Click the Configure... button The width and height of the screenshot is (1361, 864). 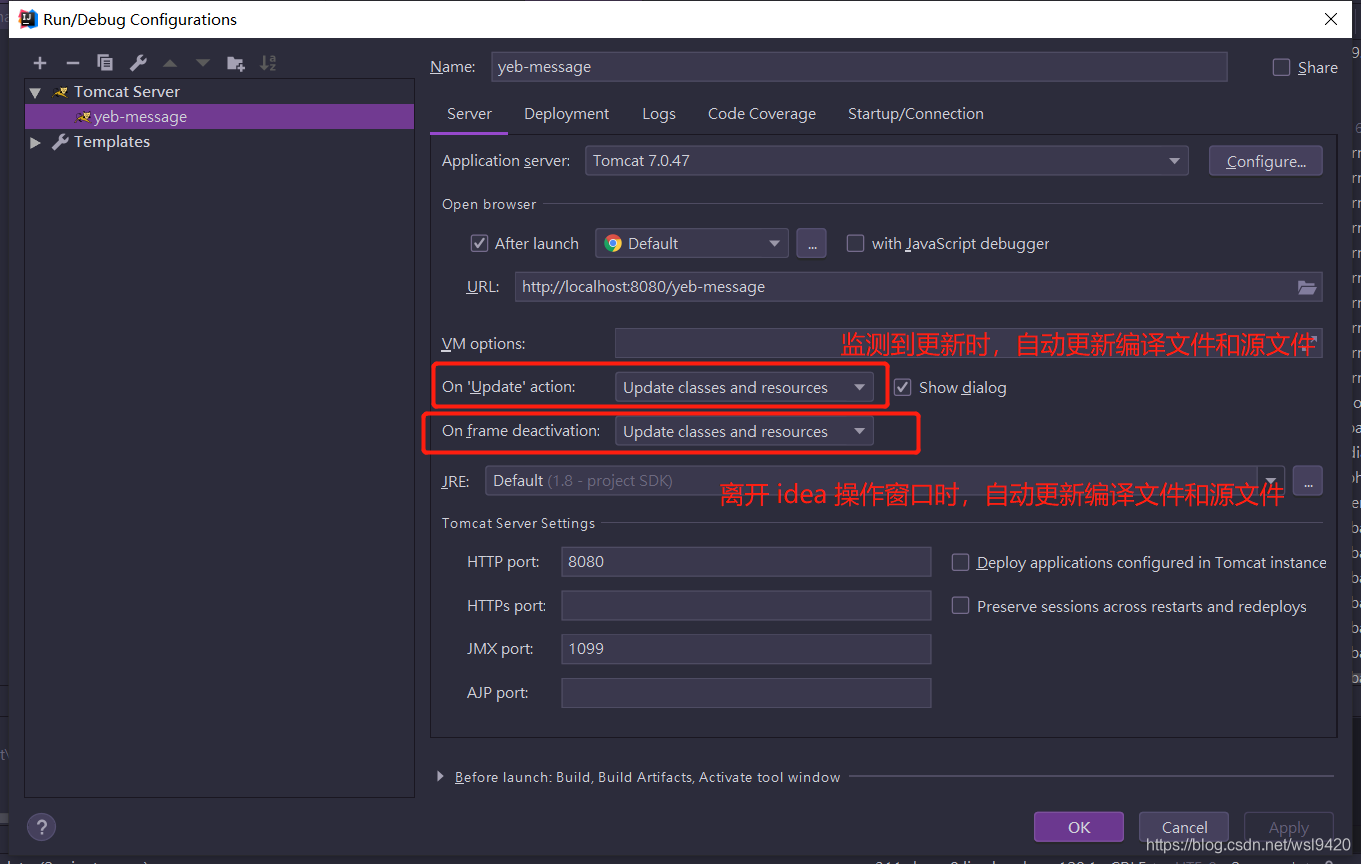click(x=1266, y=161)
